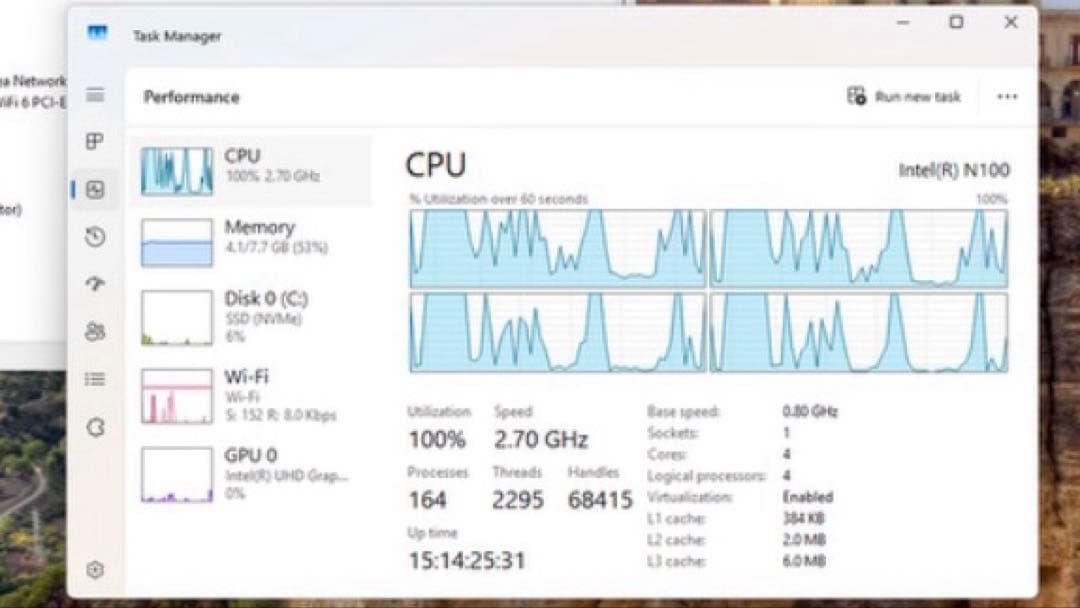Screen dimensions: 1080x608
Task: Open the three-dot more options menu
Action: tap(1007, 96)
